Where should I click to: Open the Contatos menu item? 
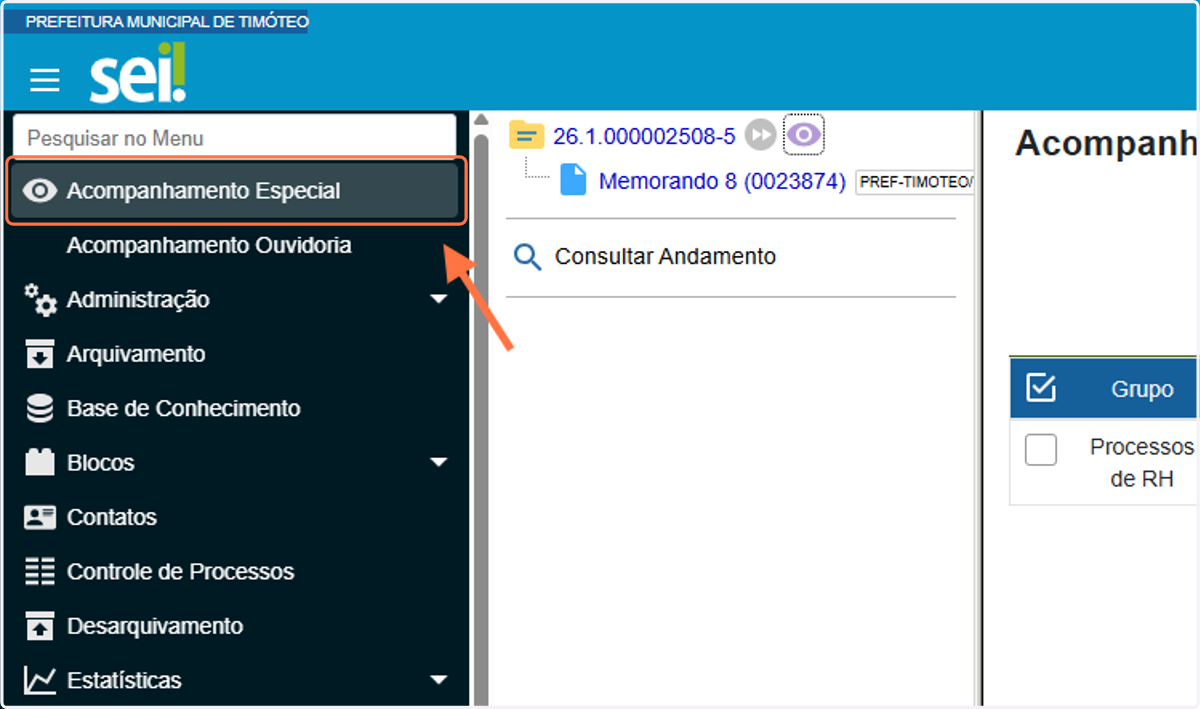pyautogui.click(x=112, y=517)
